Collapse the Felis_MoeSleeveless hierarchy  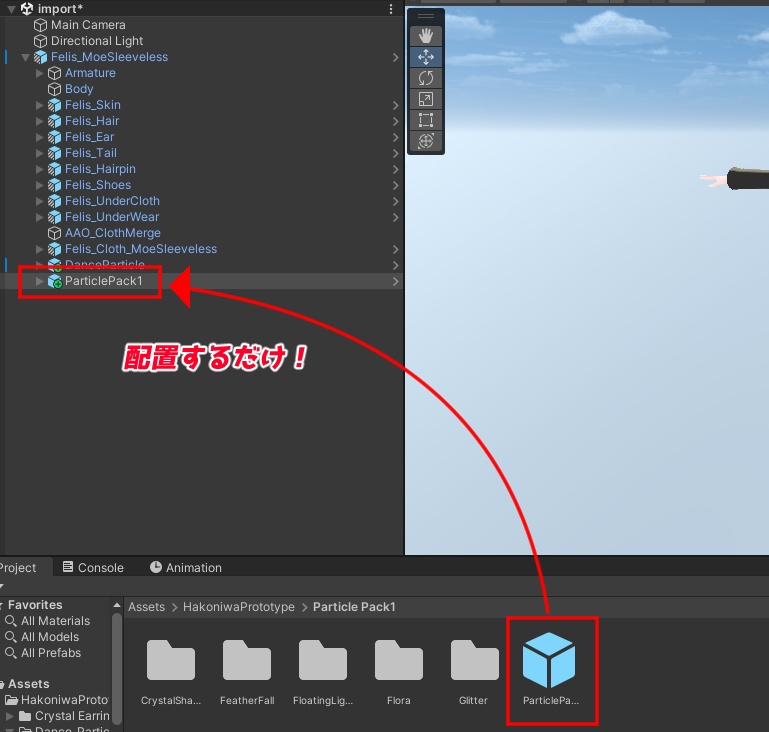tap(26, 57)
